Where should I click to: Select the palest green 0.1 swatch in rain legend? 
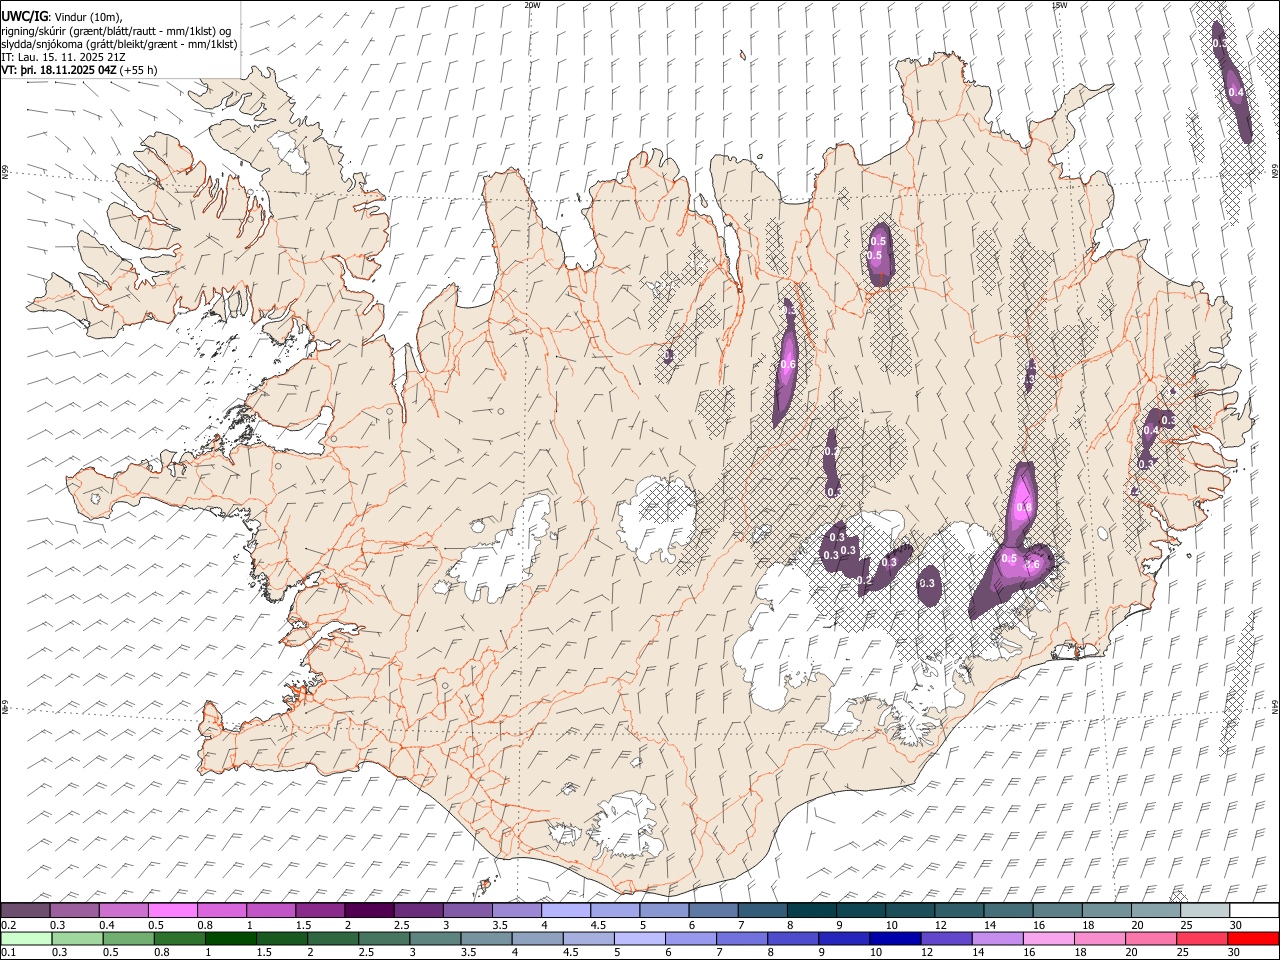(x=26, y=938)
